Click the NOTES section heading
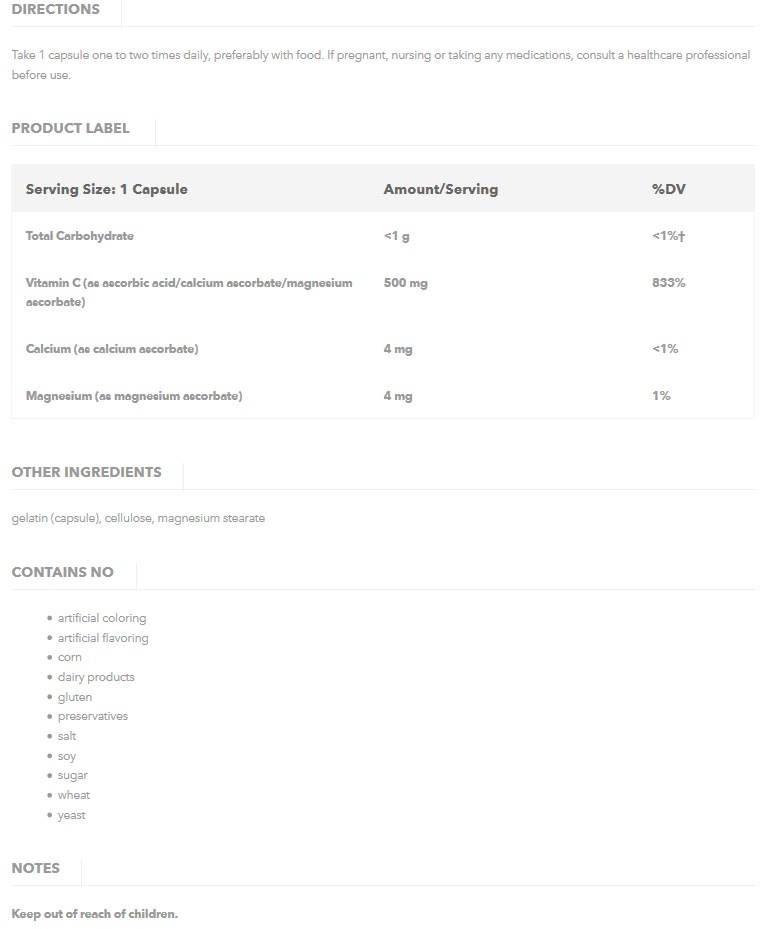Viewport: 765px width, 929px height. point(36,868)
